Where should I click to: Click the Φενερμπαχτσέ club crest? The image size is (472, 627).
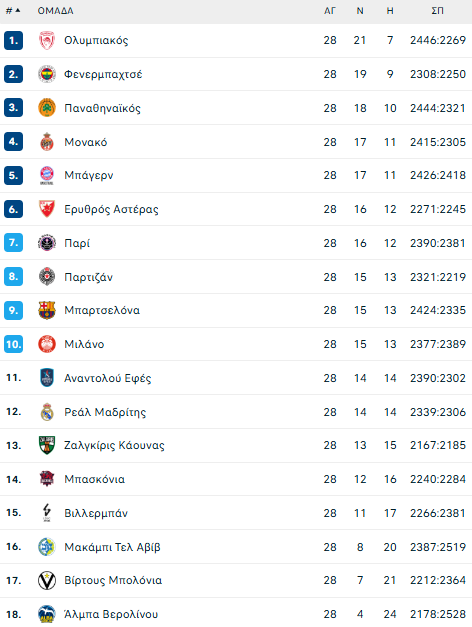(46, 74)
